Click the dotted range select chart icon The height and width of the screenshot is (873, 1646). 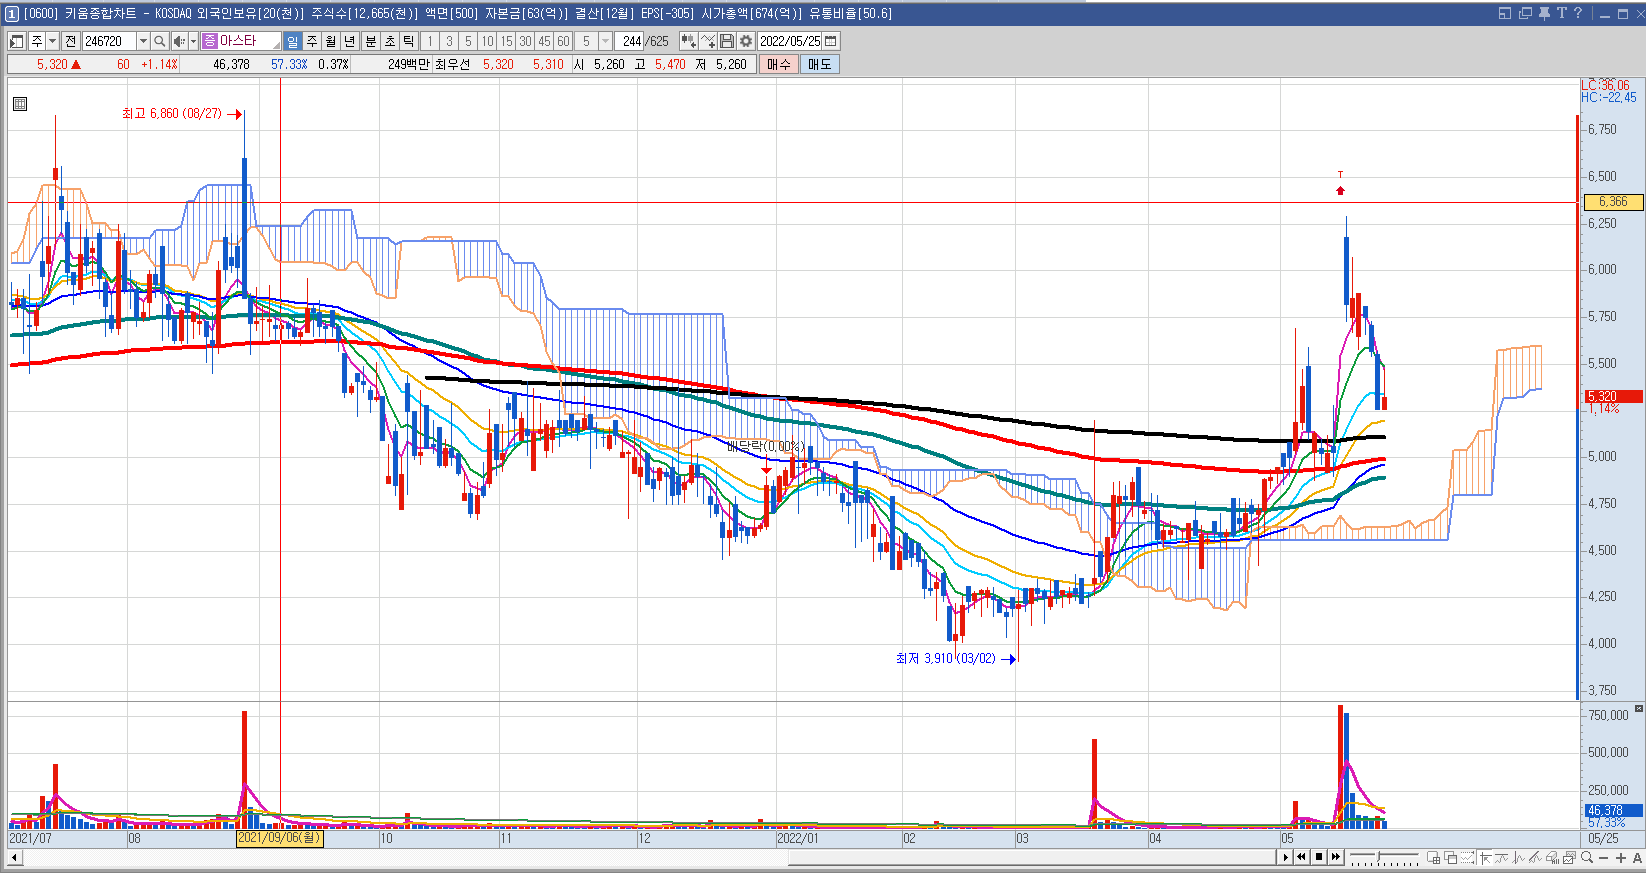coord(1467,857)
